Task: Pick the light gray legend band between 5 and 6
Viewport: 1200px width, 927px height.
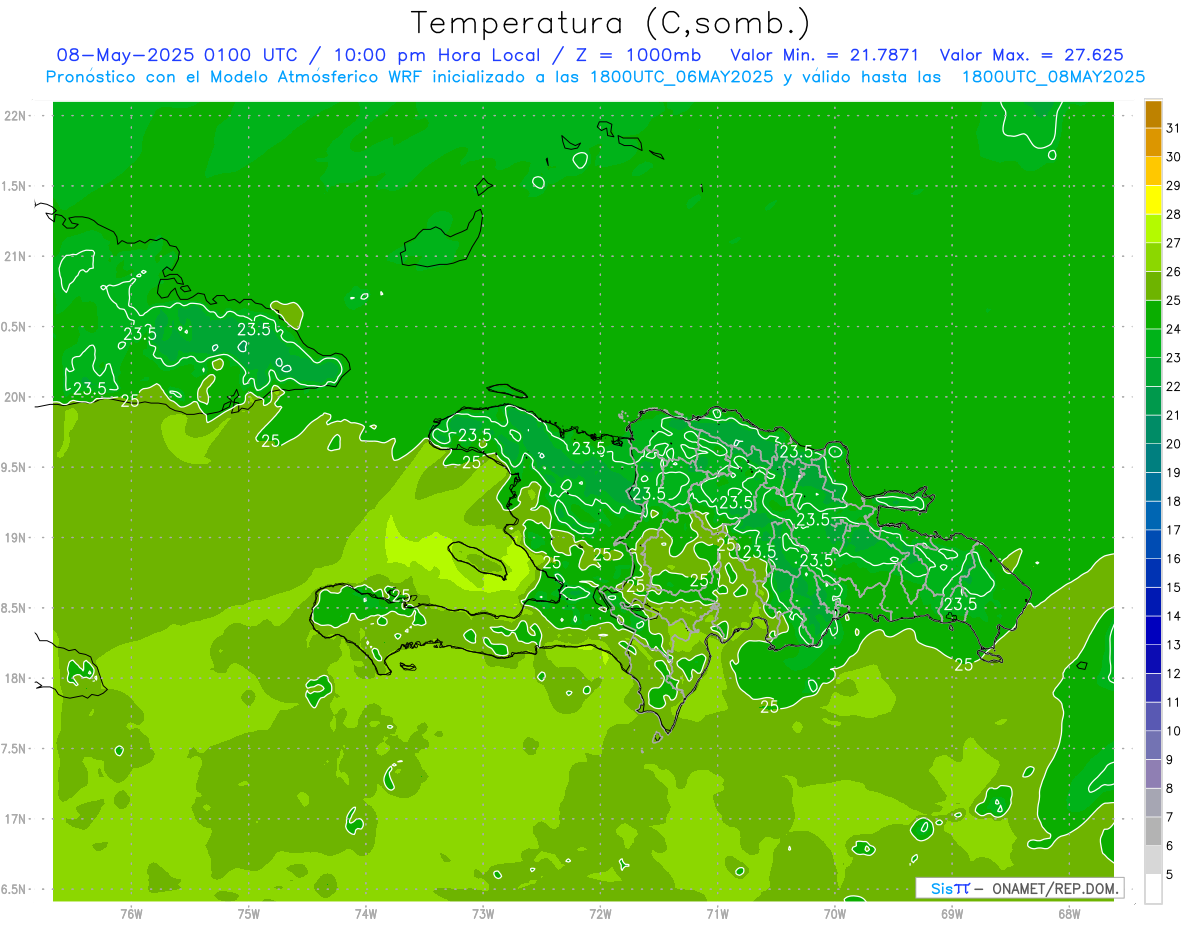Action: (x=1153, y=860)
